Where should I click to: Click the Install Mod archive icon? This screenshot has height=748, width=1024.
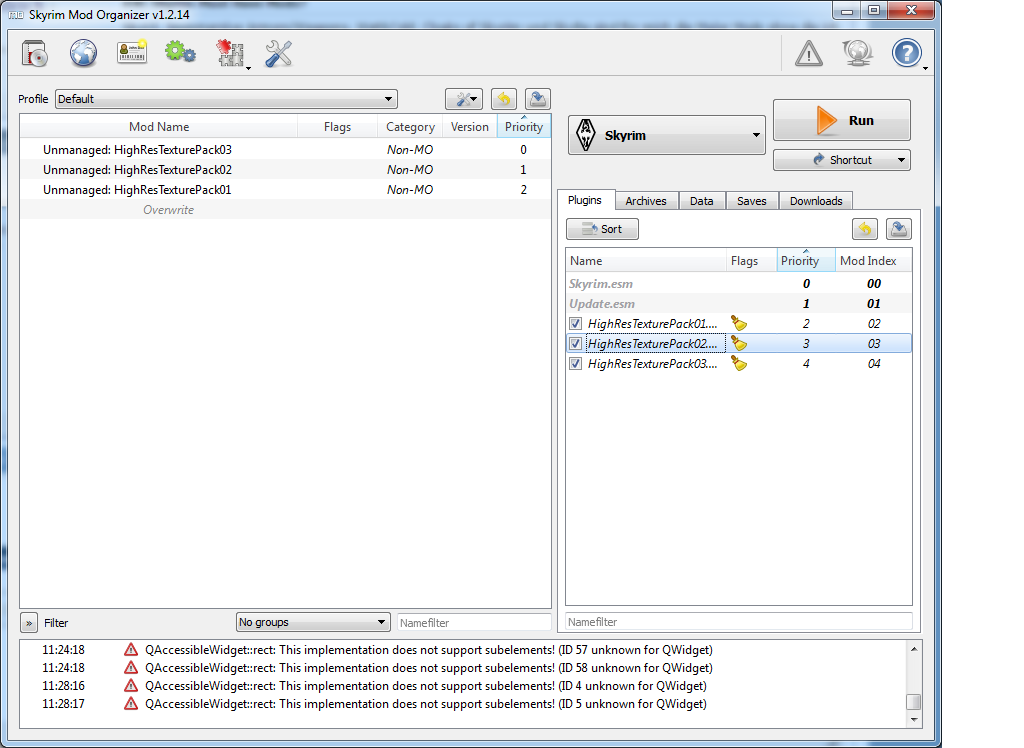tap(35, 54)
